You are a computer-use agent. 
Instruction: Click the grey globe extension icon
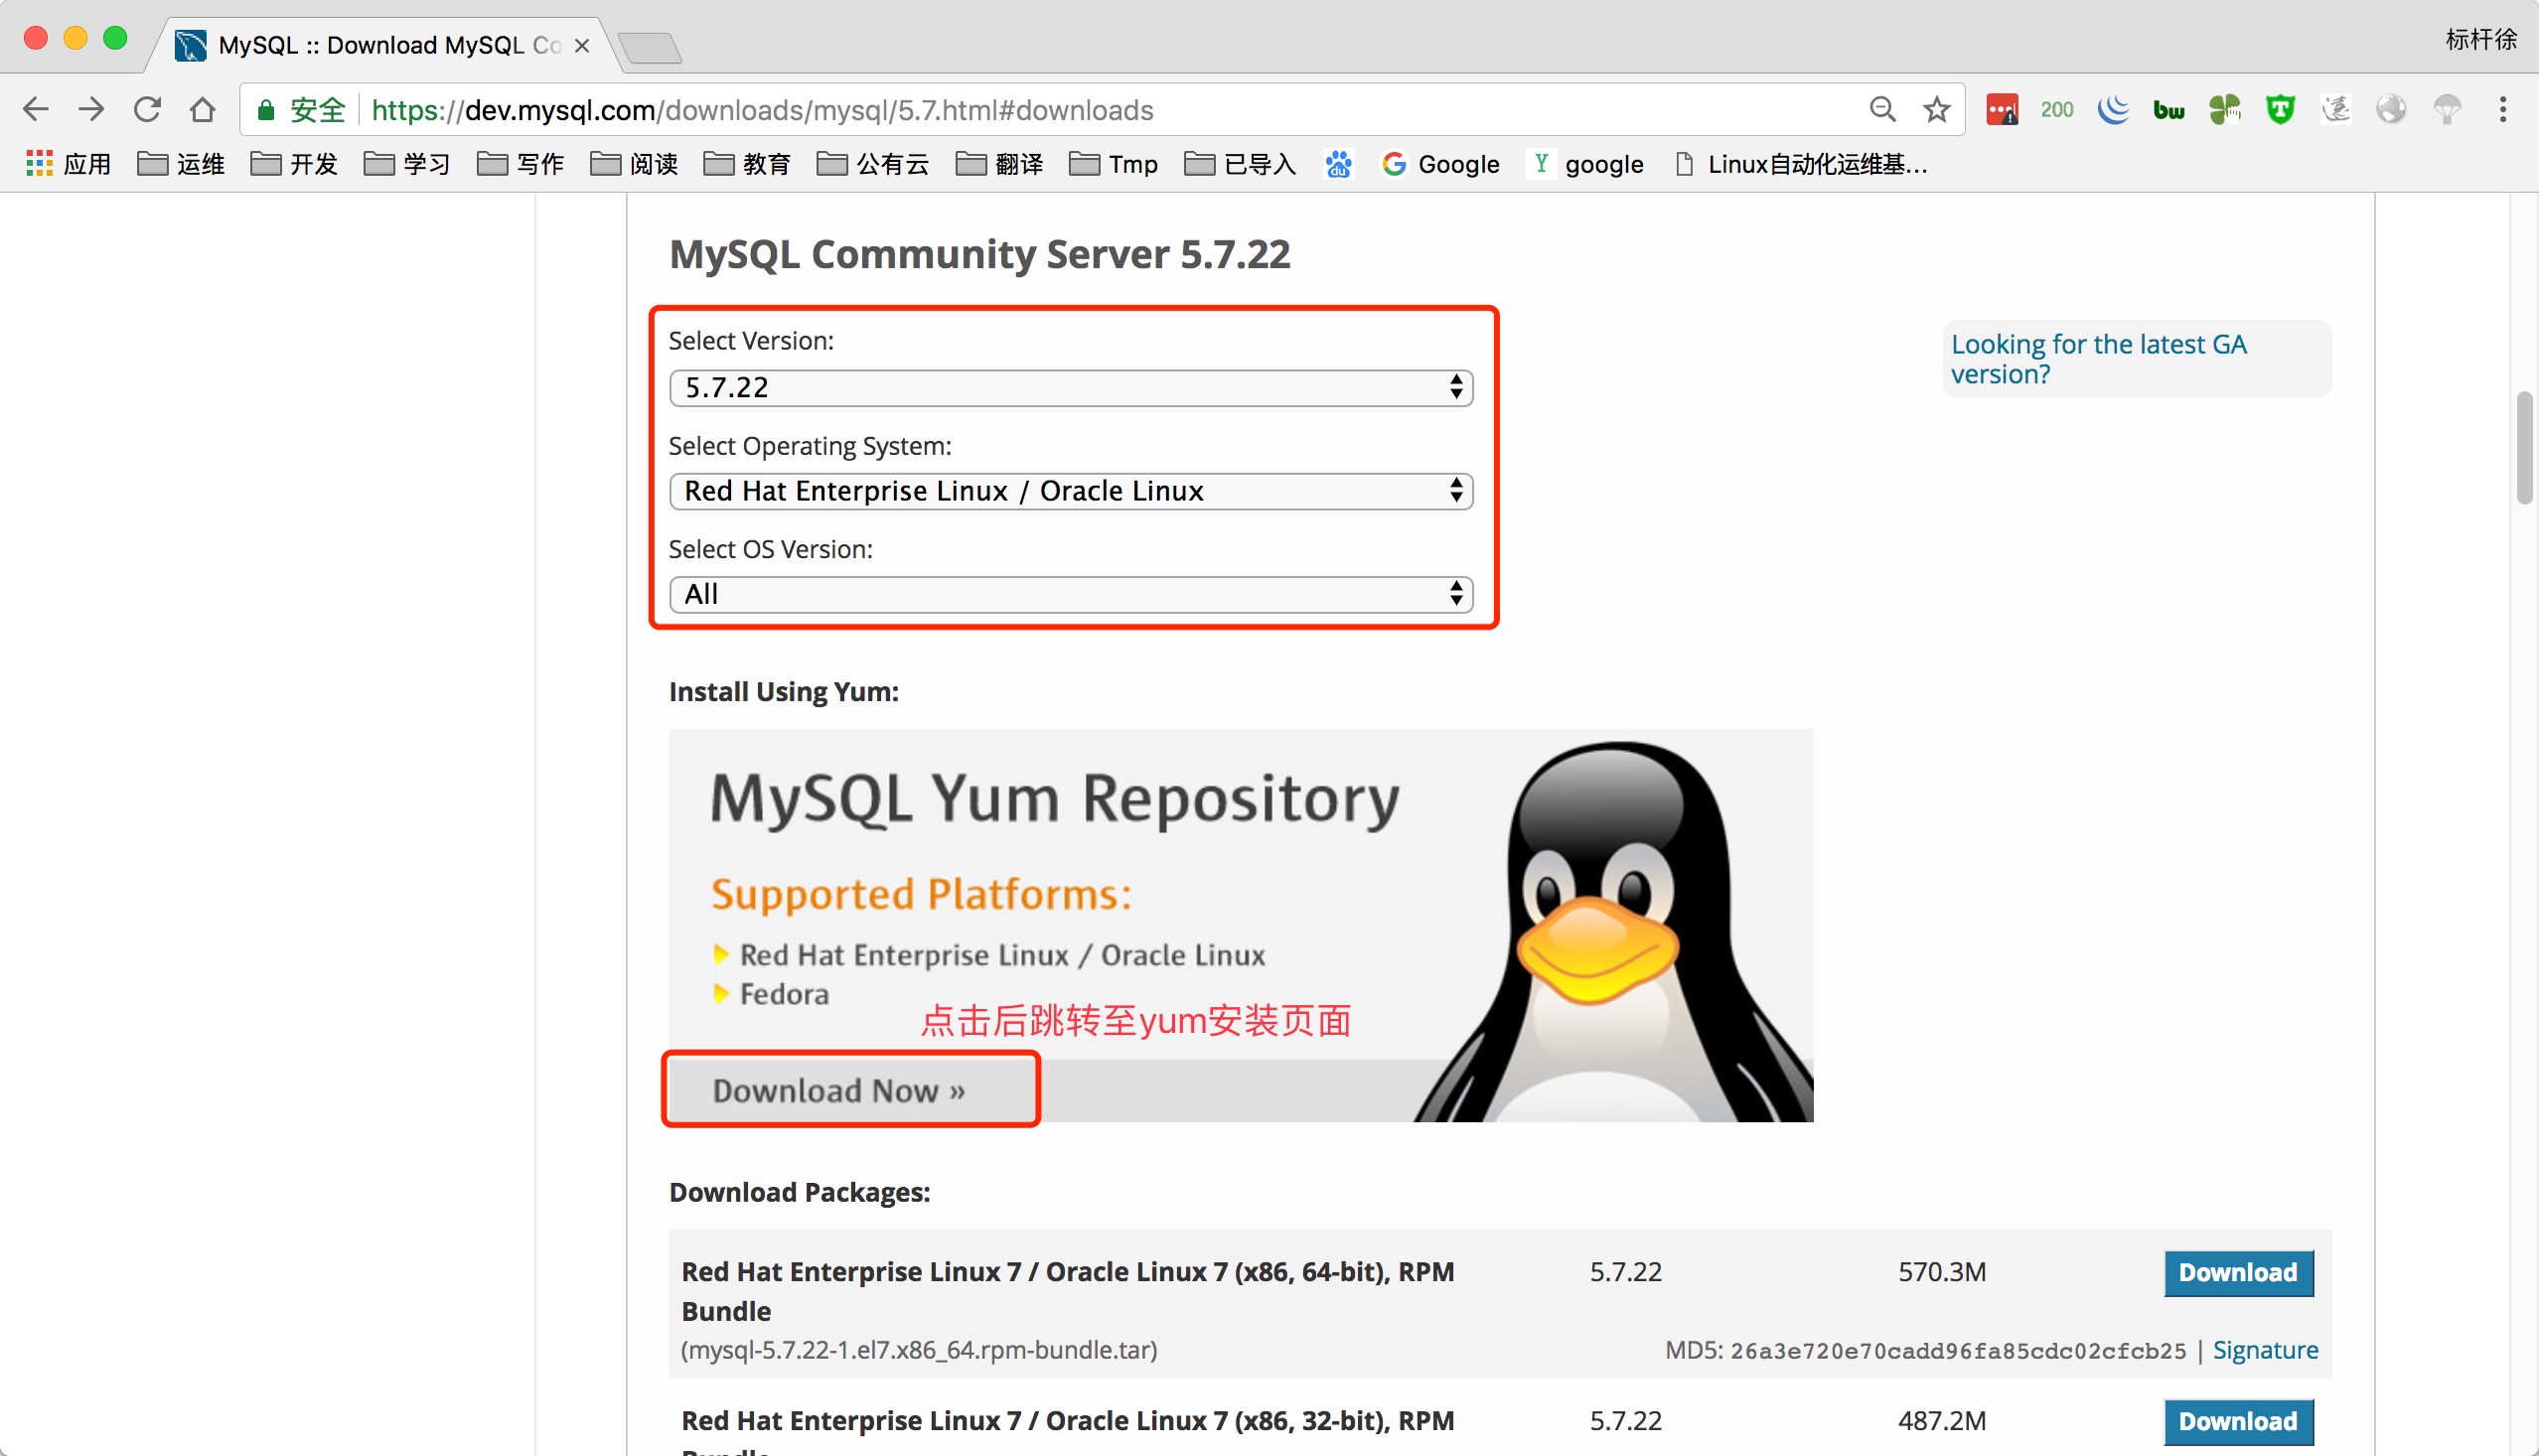pyautogui.click(x=2391, y=109)
